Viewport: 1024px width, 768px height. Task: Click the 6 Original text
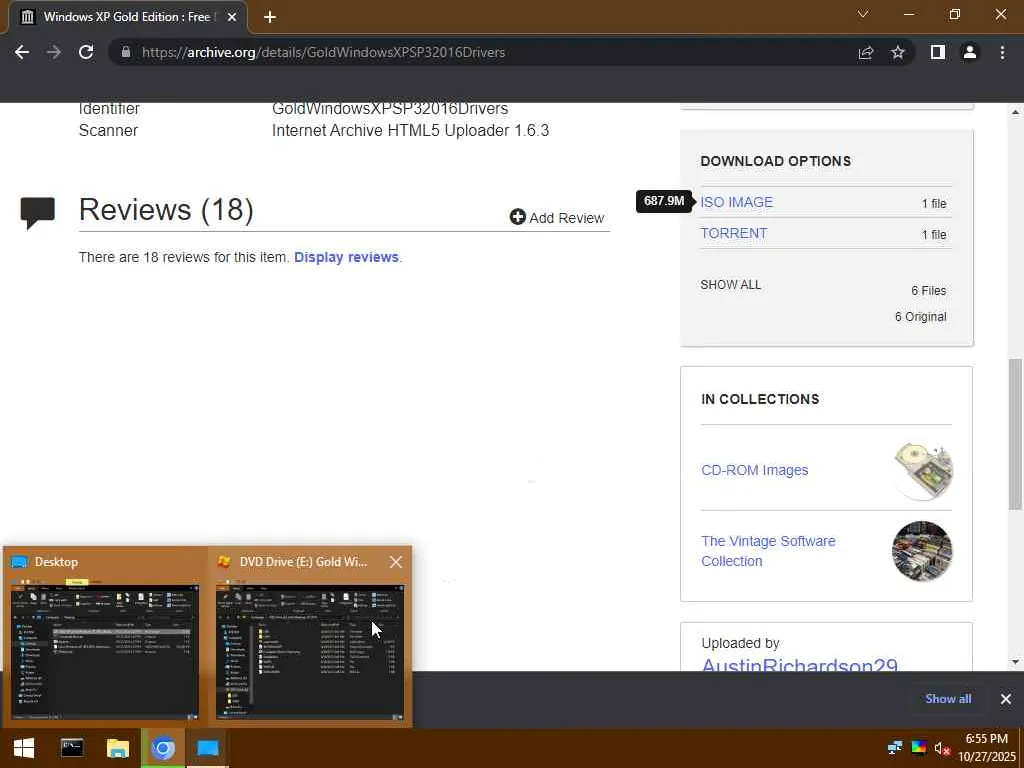920,317
